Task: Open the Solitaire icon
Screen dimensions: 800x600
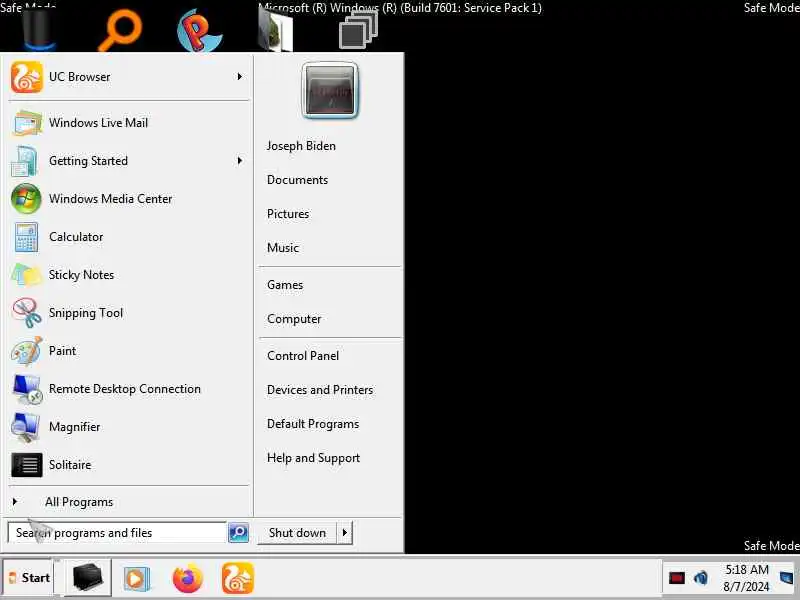Action: point(27,465)
